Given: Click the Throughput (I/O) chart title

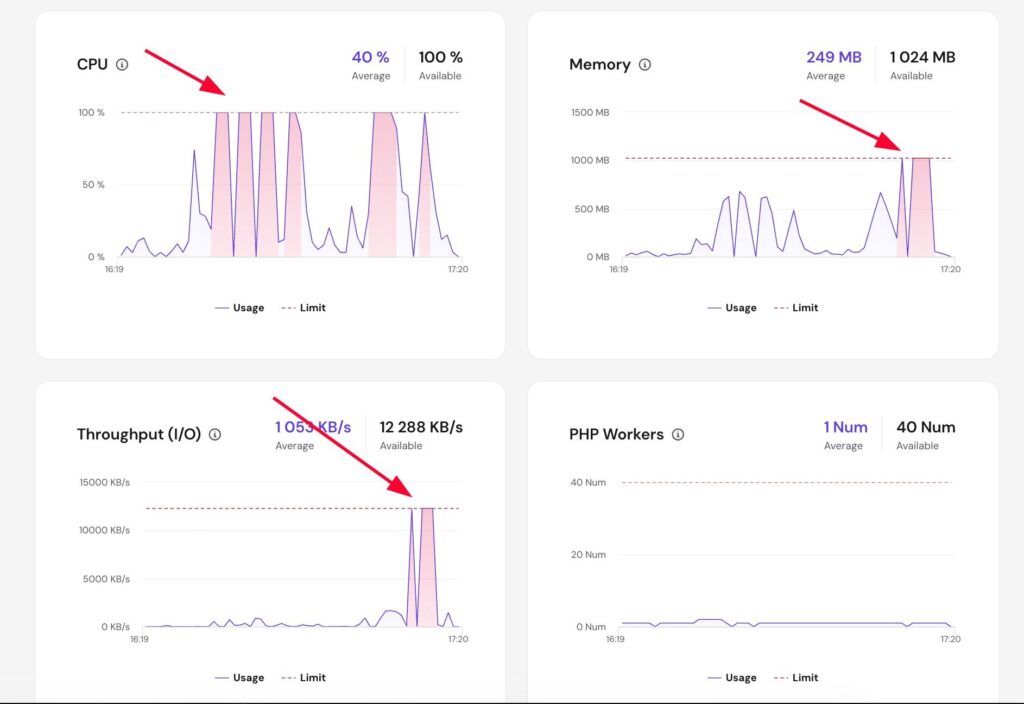Looking at the screenshot, I should click(x=139, y=435).
